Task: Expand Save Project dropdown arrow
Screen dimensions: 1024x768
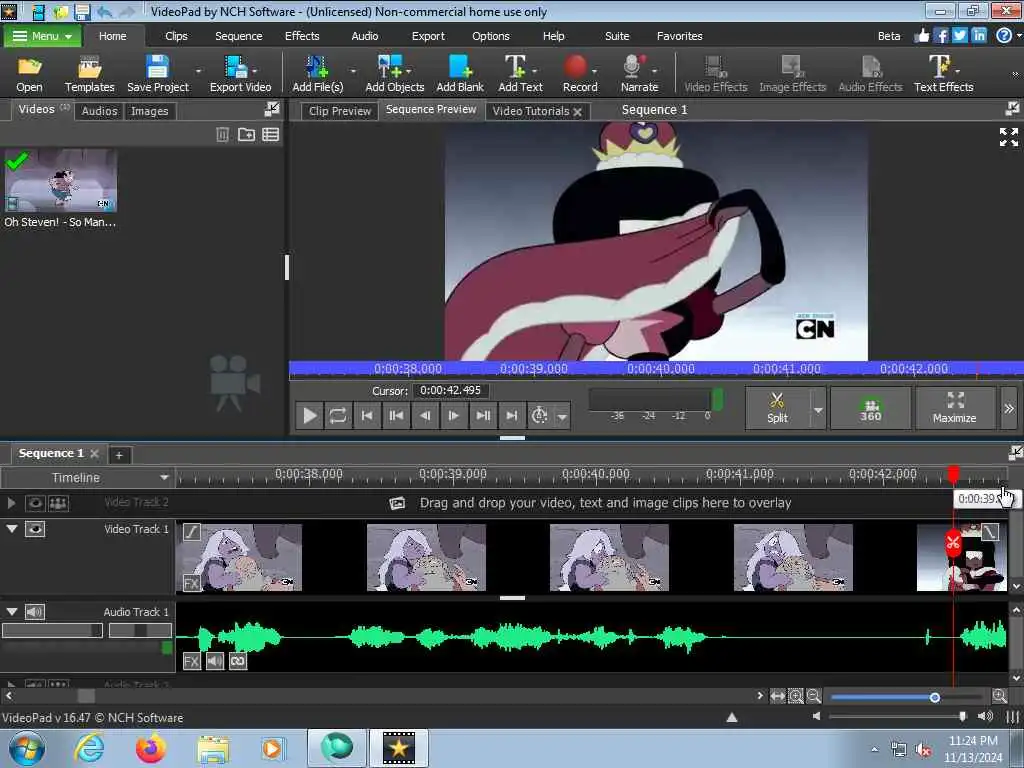Action: click(x=198, y=71)
